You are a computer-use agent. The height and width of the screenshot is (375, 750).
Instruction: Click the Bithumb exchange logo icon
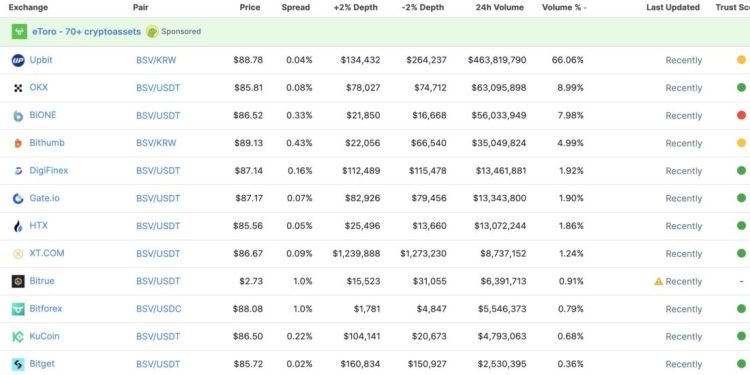18,143
